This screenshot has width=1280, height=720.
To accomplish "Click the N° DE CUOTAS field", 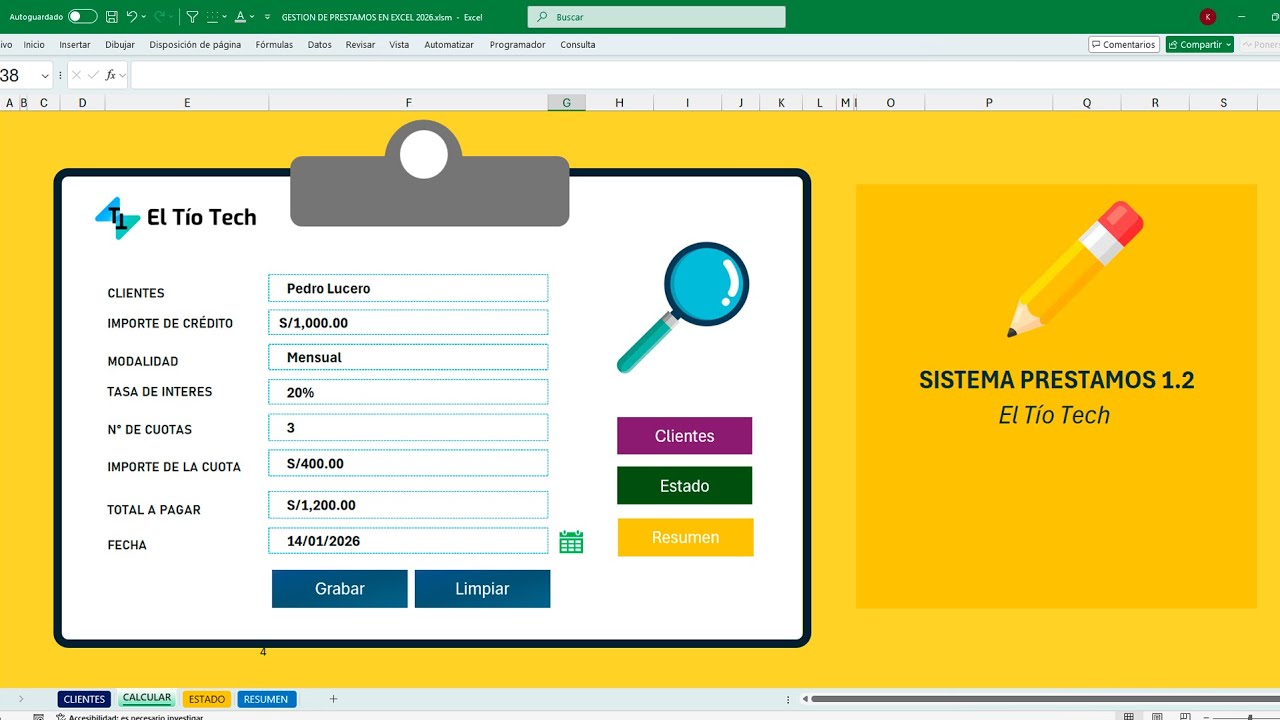I will (408, 427).
